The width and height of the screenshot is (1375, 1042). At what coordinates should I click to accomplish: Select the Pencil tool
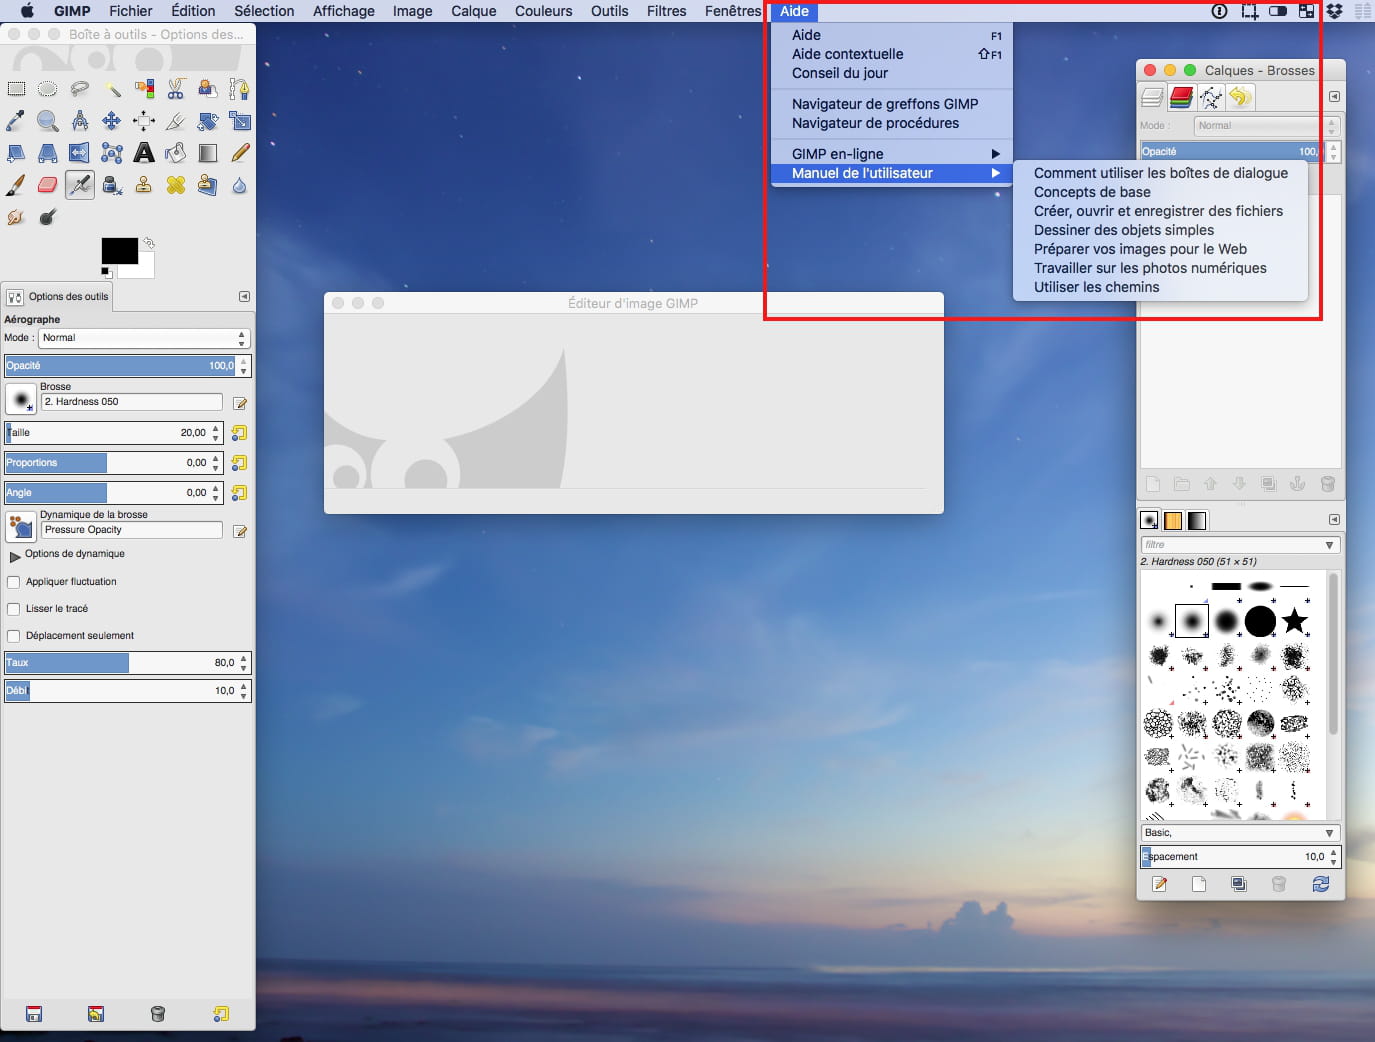tap(240, 153)
